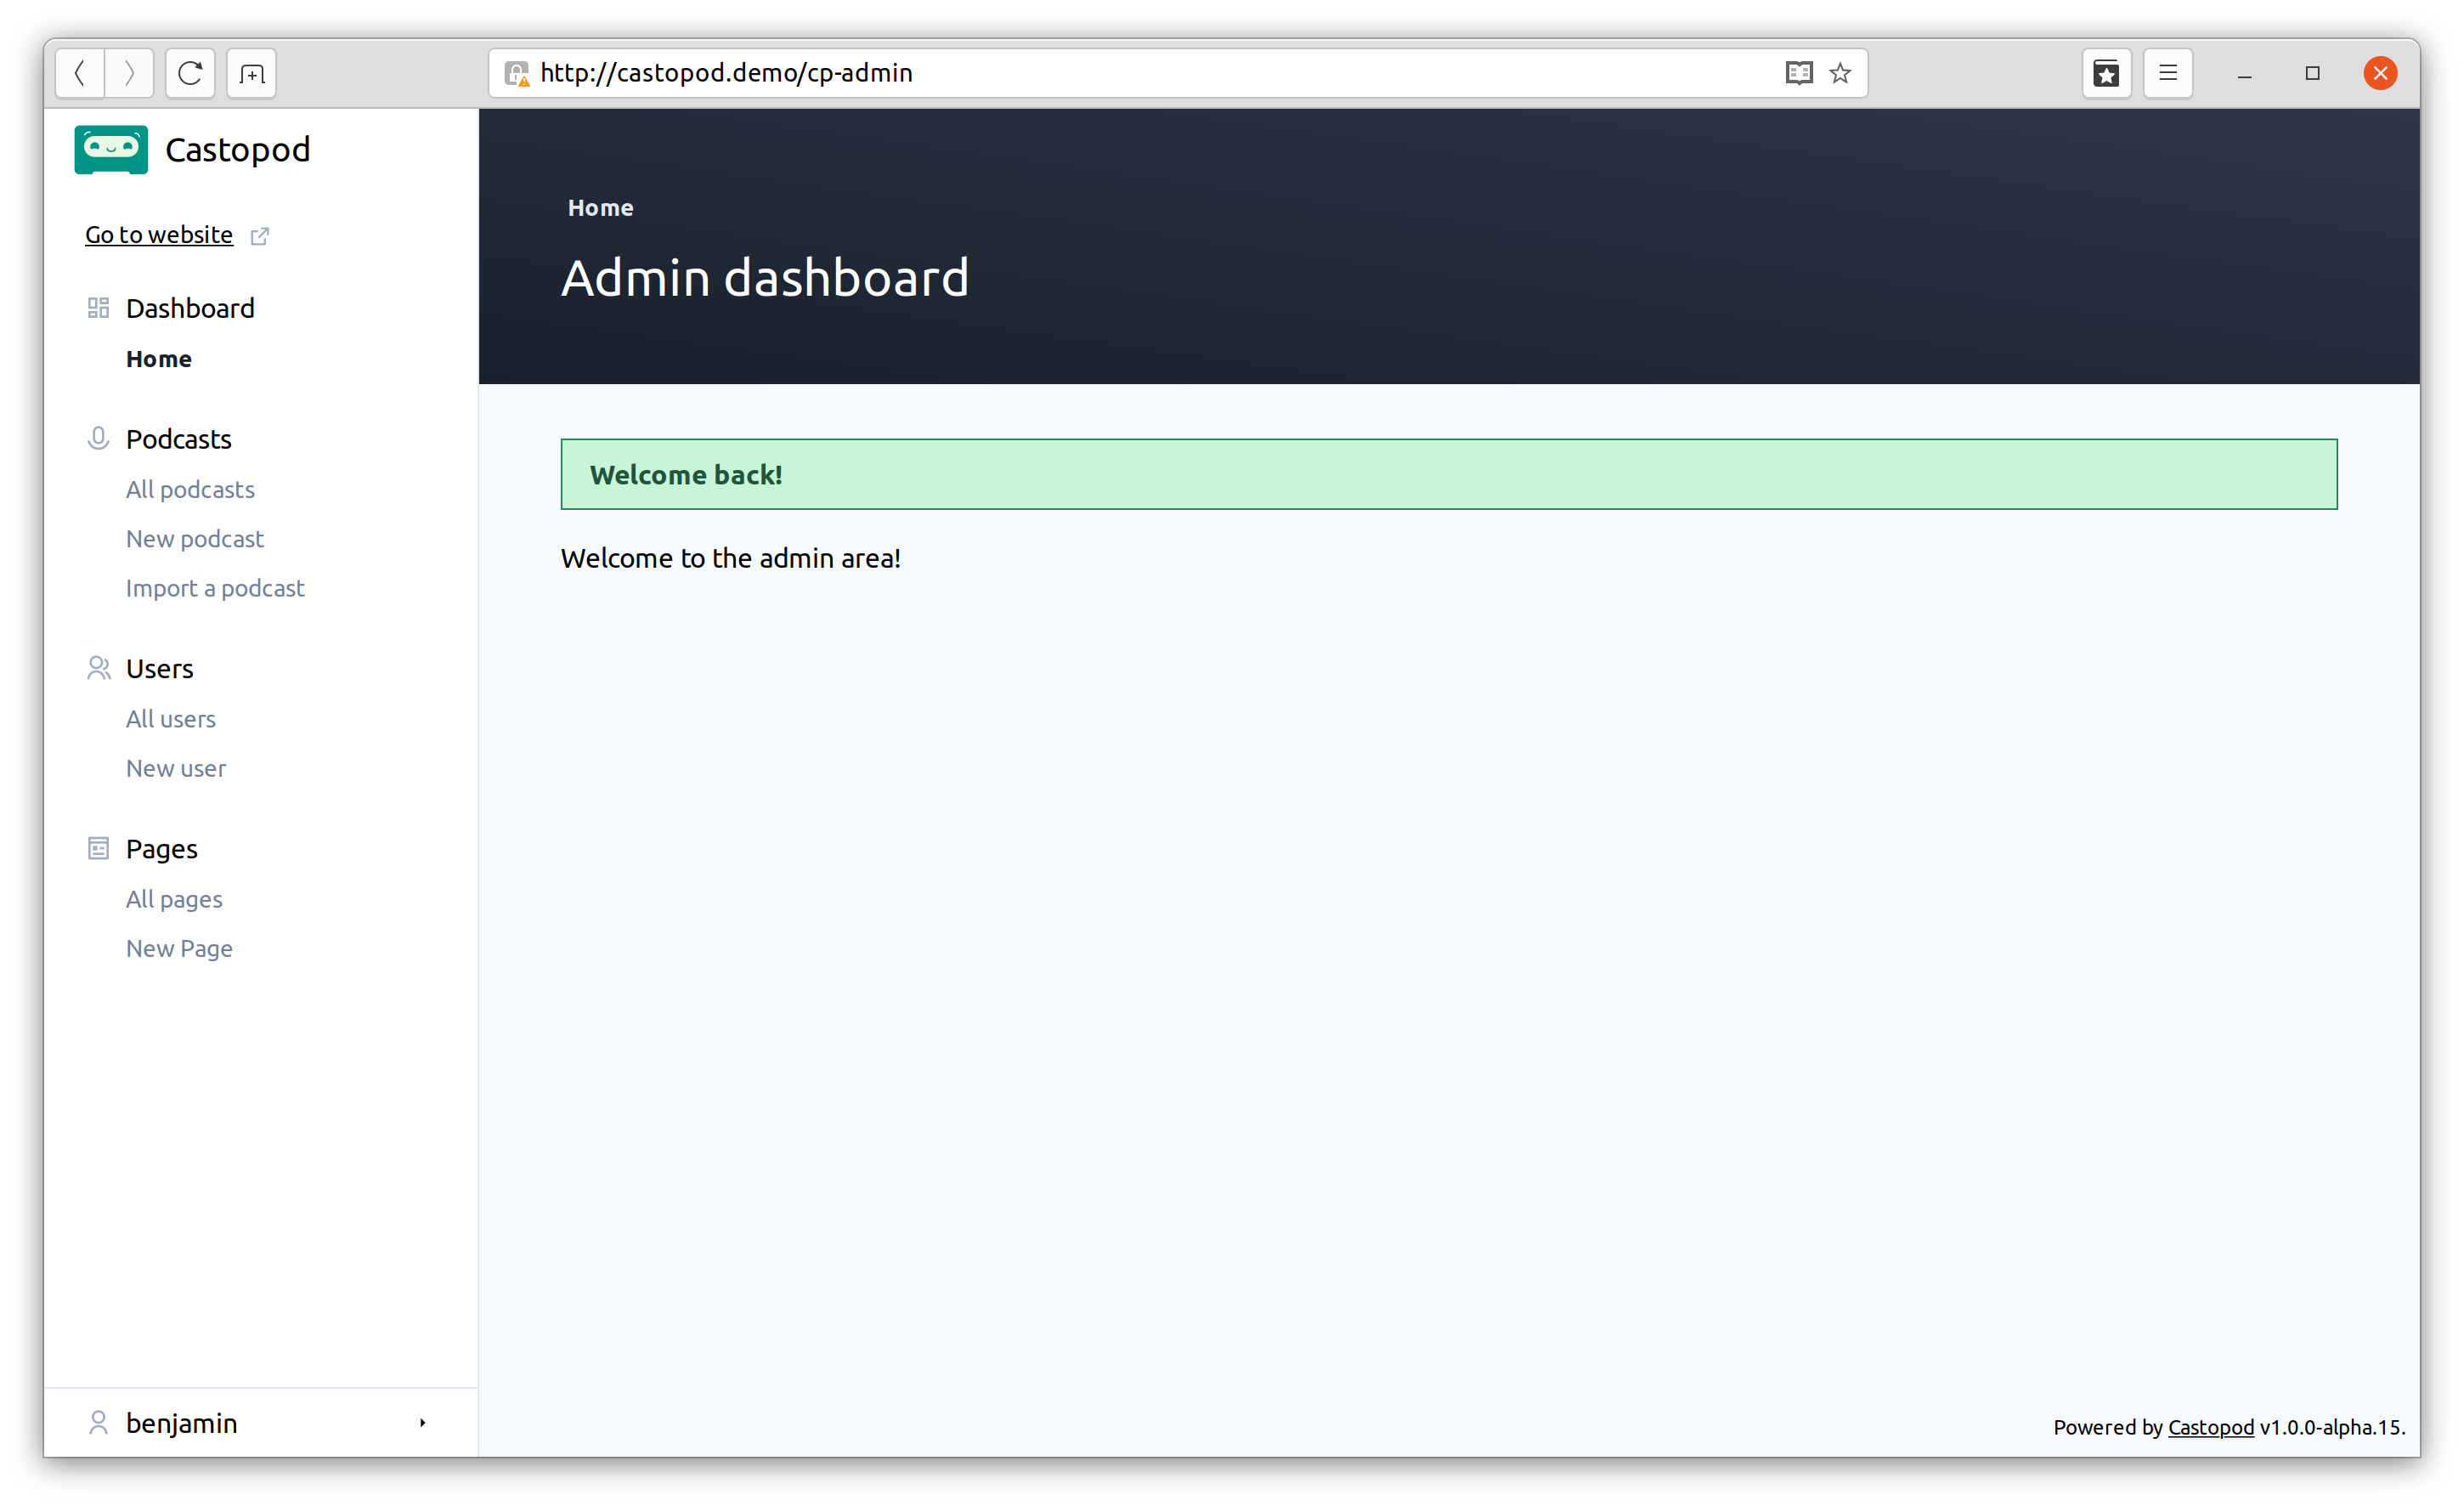Follow the Go to website link
This screenshot has height=1506, width=2464.
pos(159,235)
